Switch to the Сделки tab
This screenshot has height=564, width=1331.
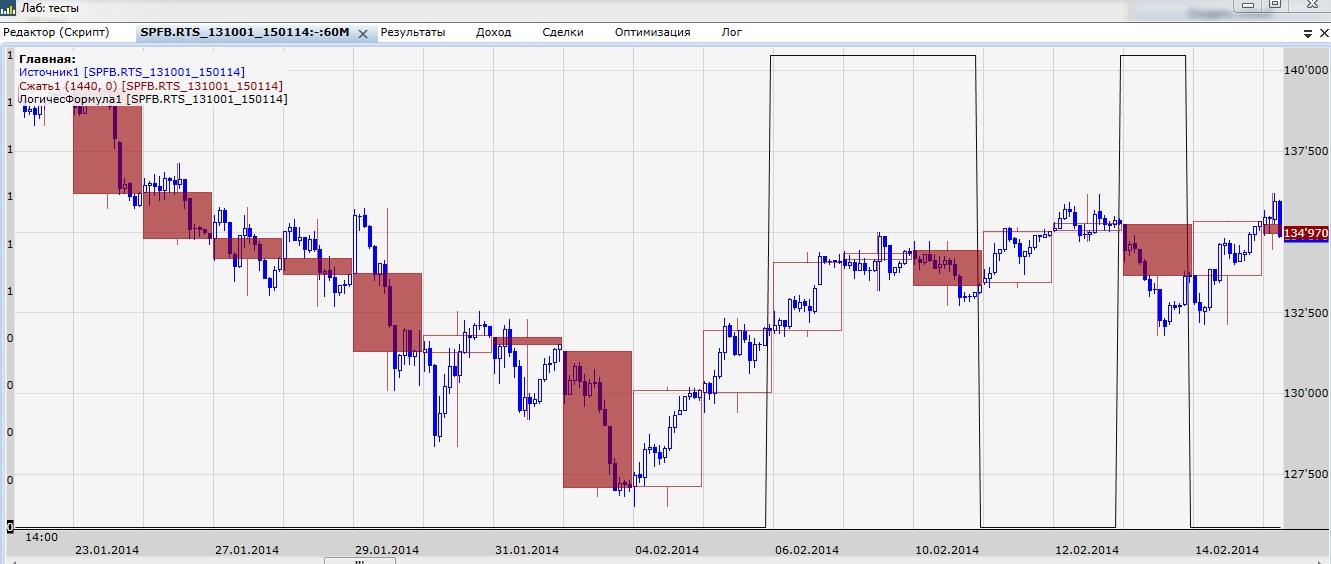point(563,32)
